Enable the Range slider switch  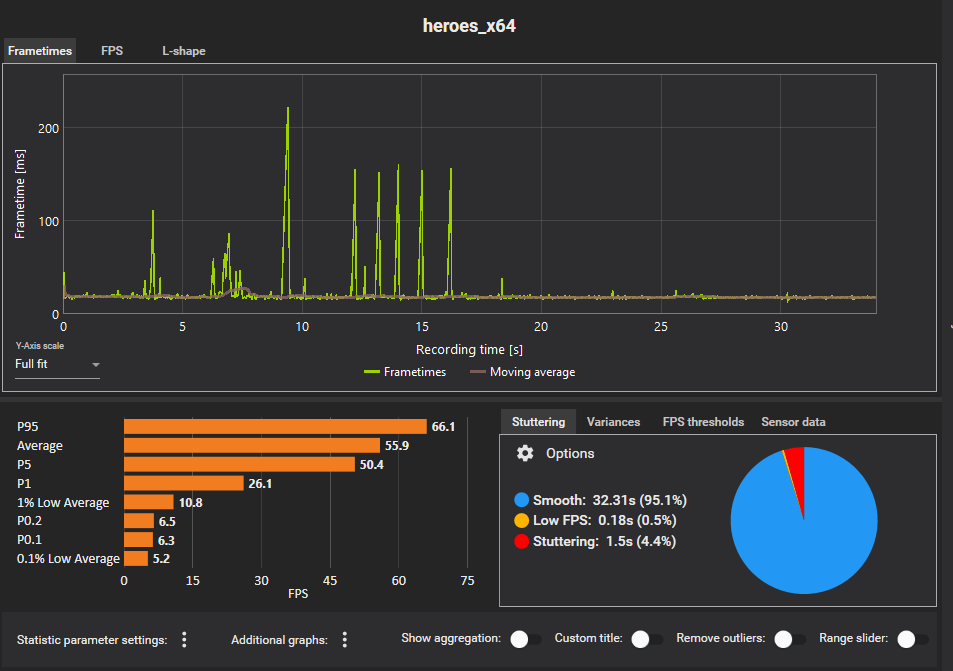[913, 639]
